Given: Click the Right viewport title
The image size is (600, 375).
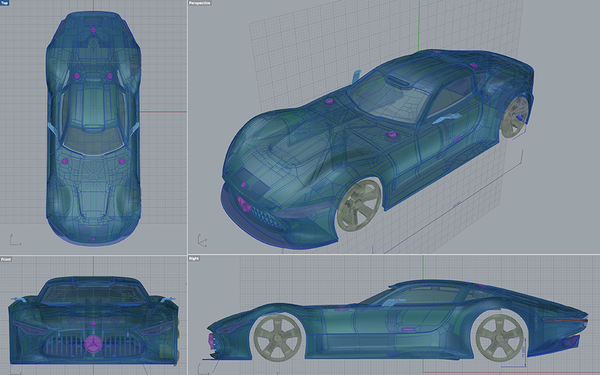Looking at the screenshot, I should 194,259.
